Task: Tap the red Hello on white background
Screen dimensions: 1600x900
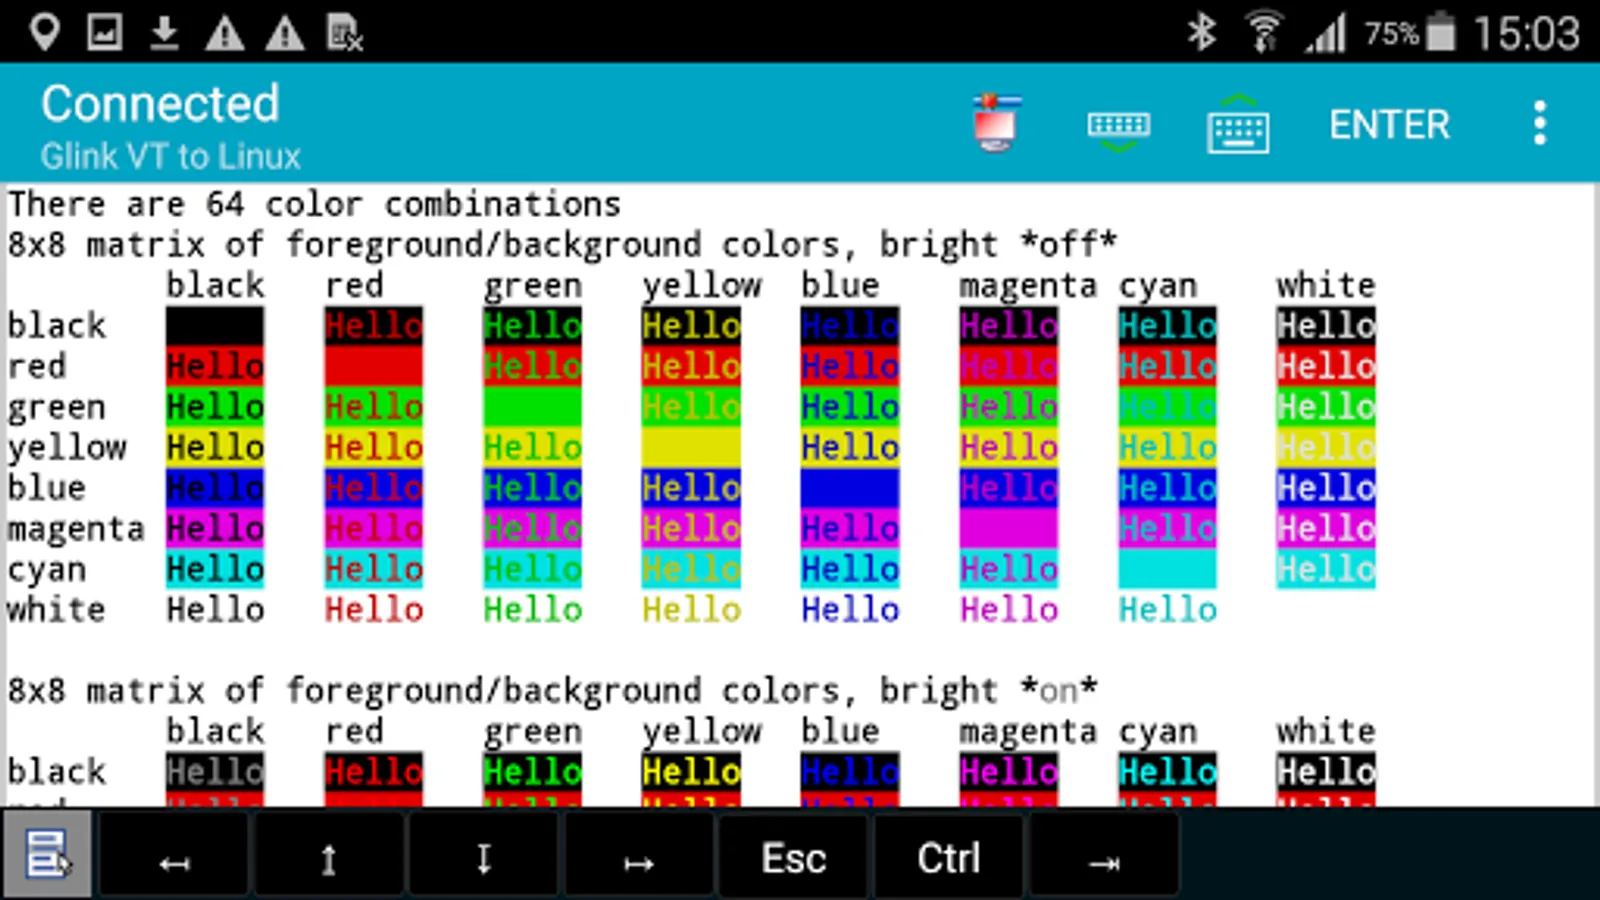Action: tap(373, 609)
